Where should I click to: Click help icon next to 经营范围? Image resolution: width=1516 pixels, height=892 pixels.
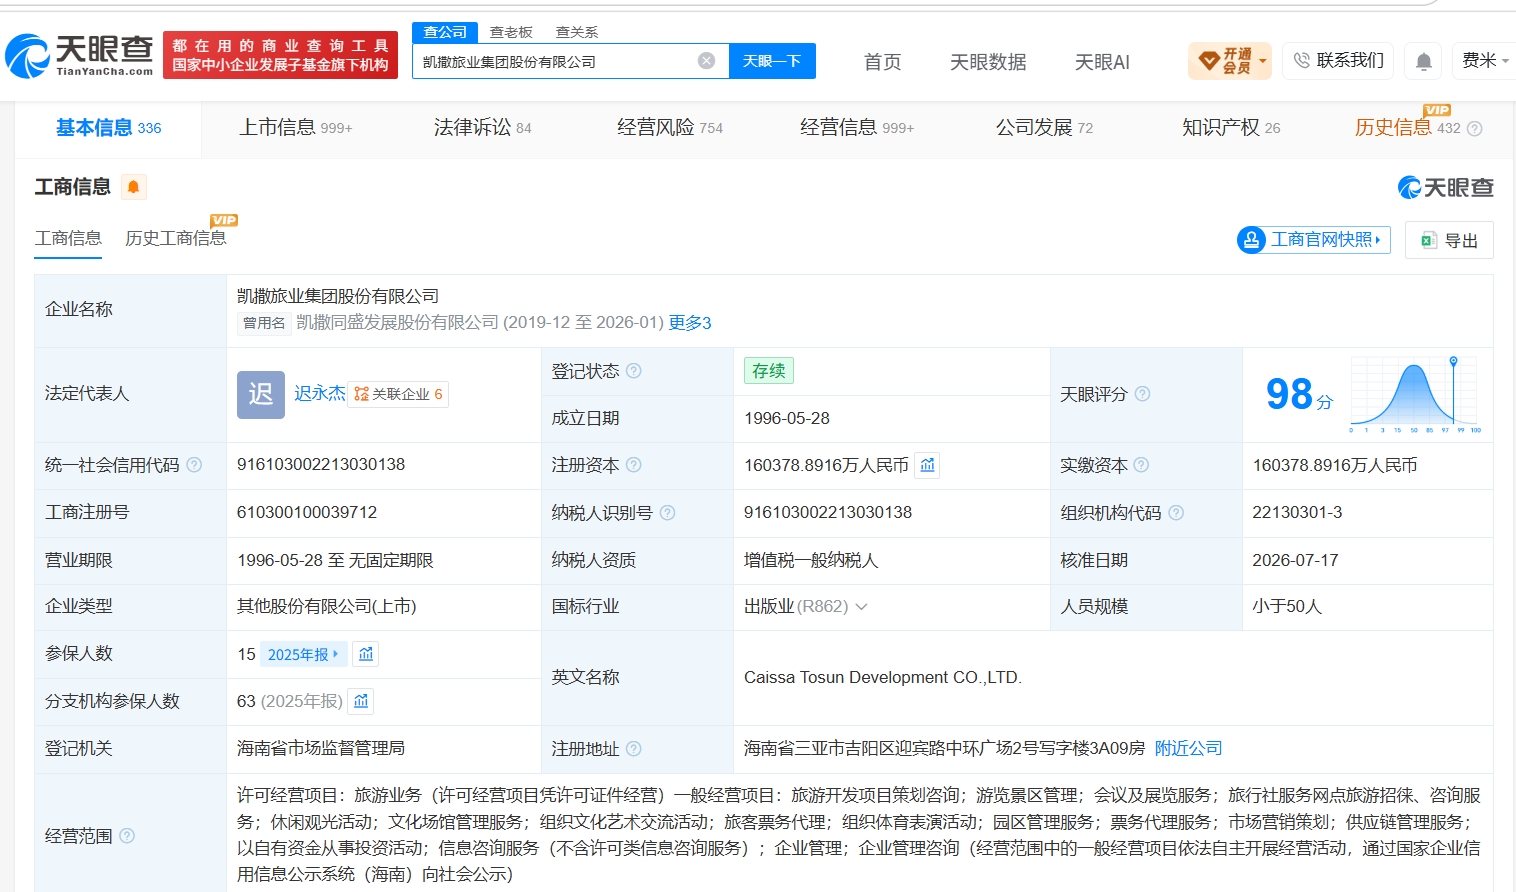pyautogui.click(x=127, y=836)
